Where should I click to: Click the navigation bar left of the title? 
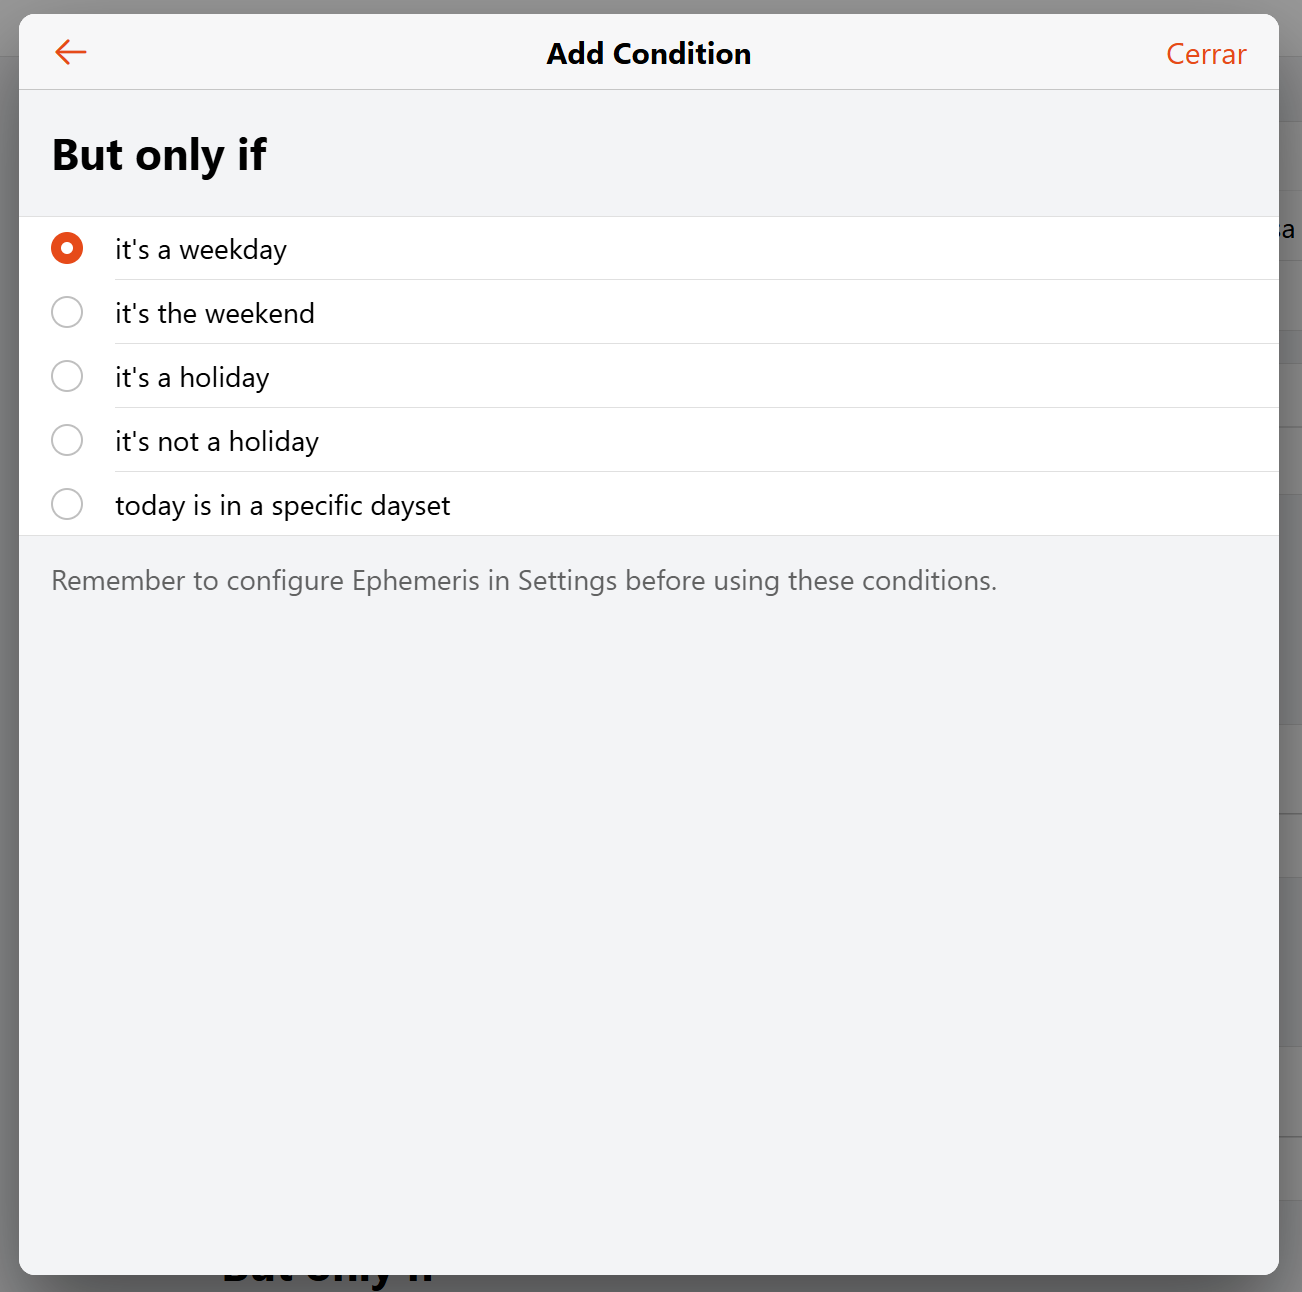tap(300, 52)
